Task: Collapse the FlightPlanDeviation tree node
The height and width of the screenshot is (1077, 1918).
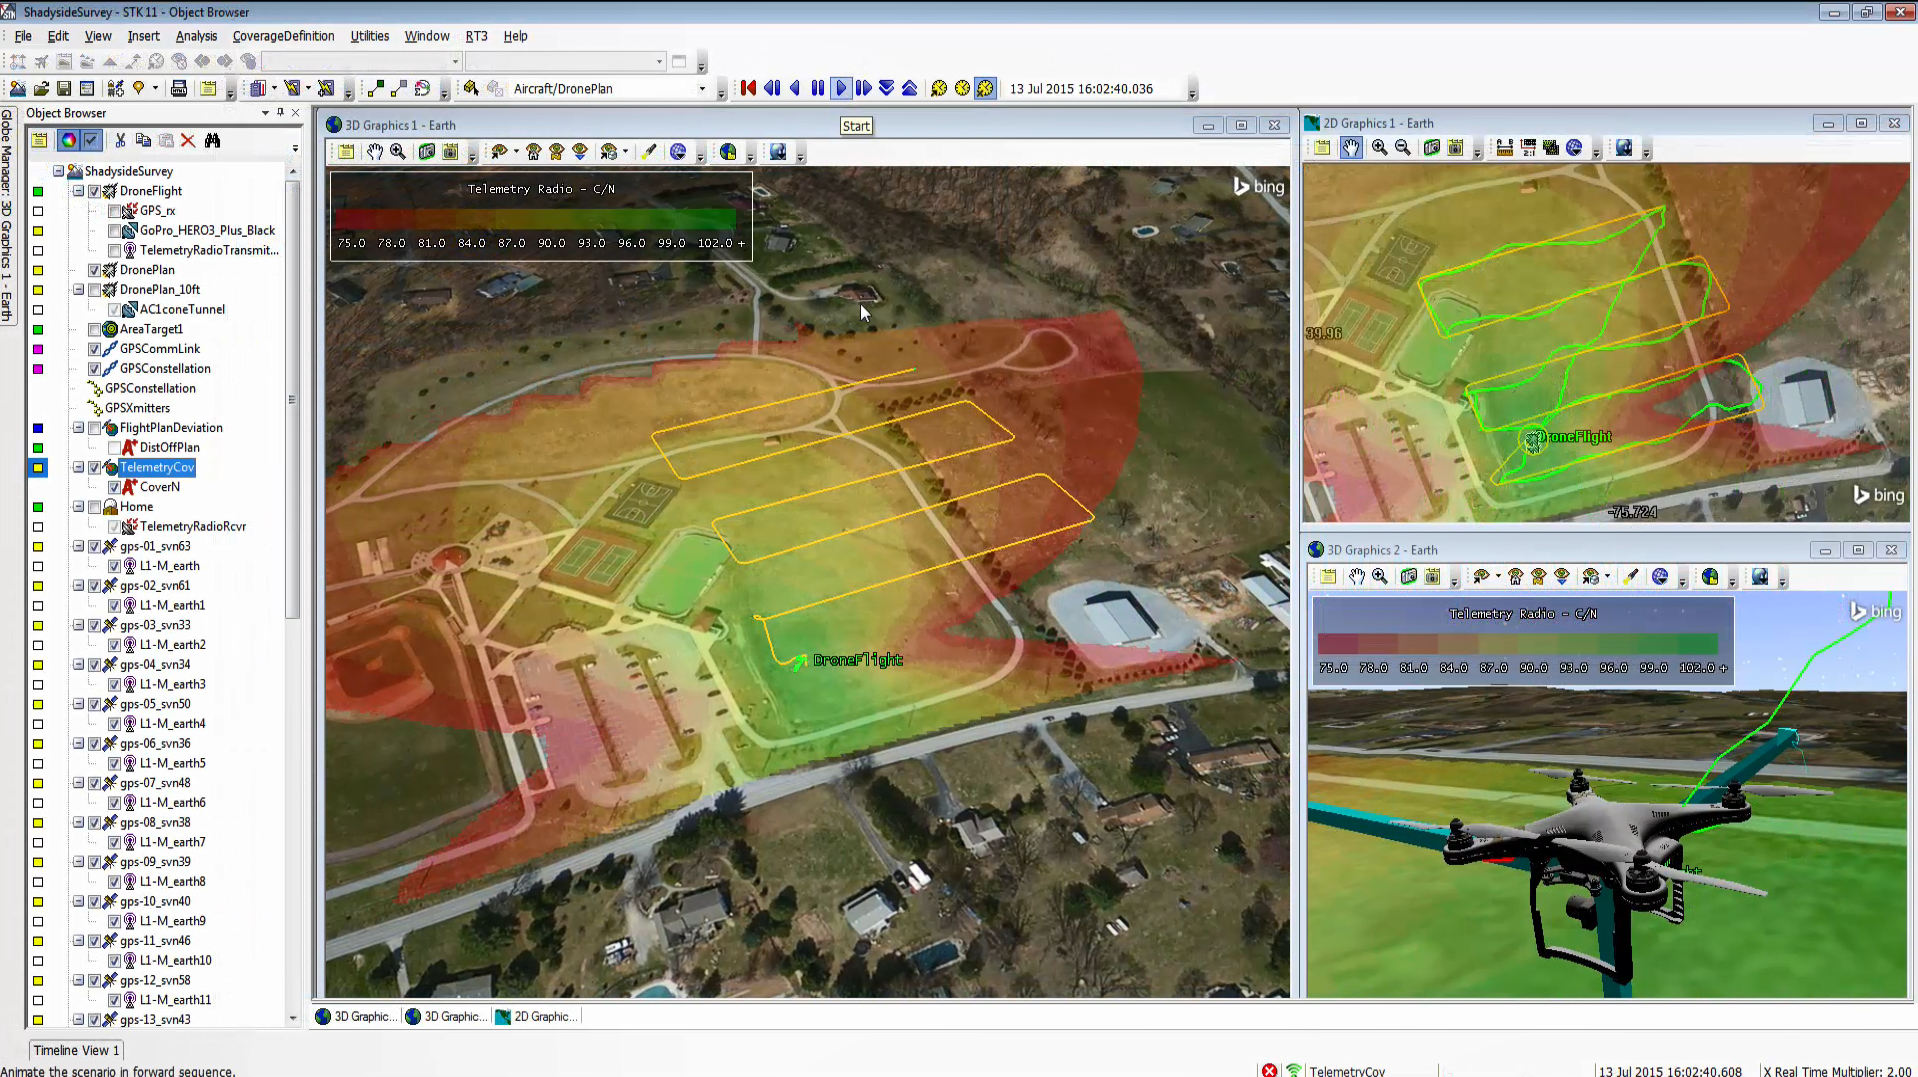Action: 78,428
